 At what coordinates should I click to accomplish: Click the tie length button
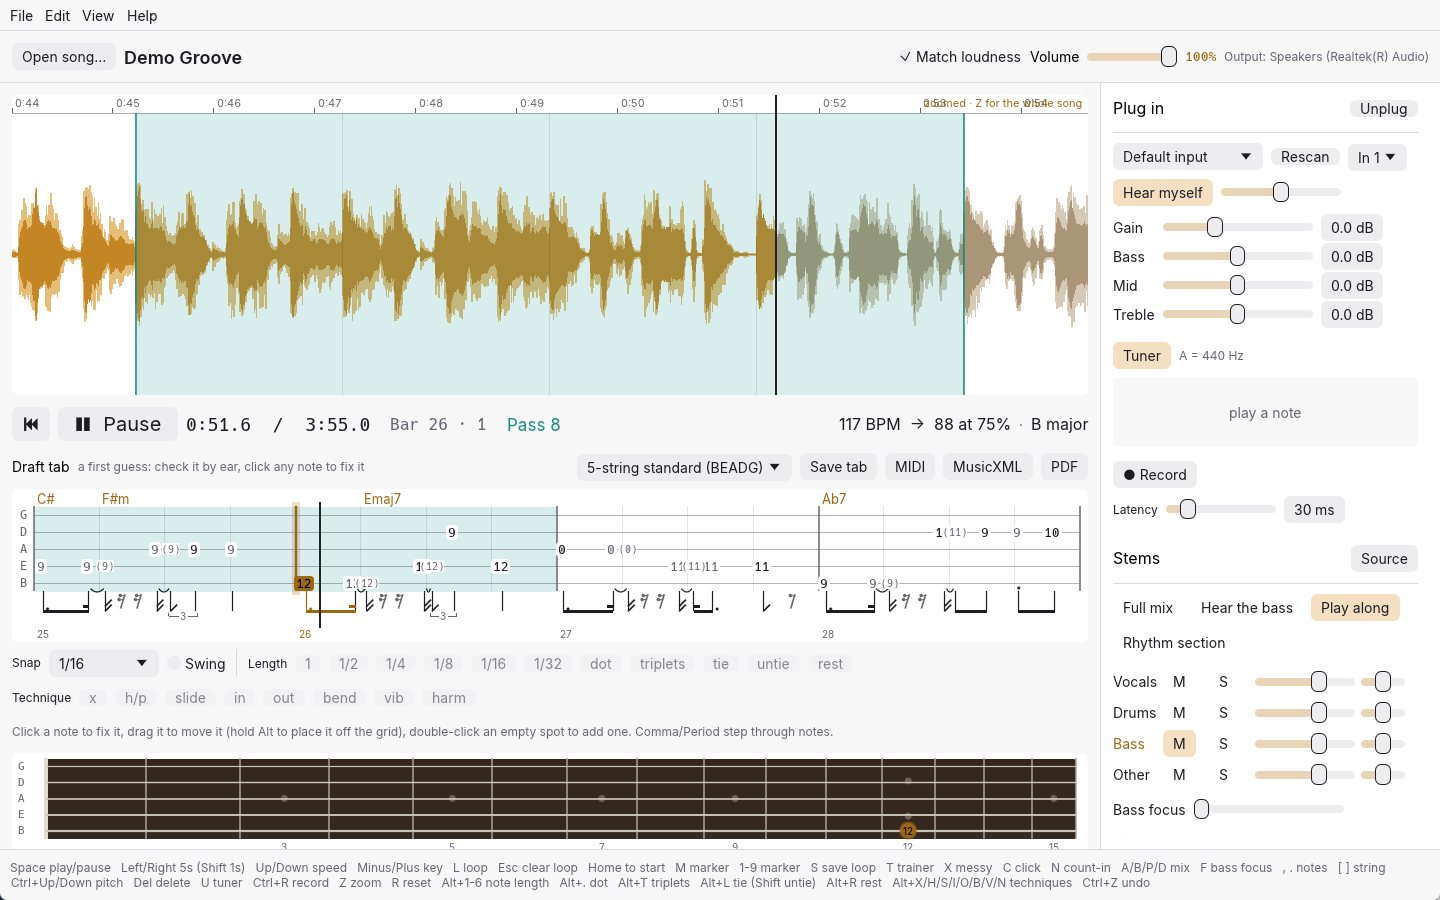[720, 664]
